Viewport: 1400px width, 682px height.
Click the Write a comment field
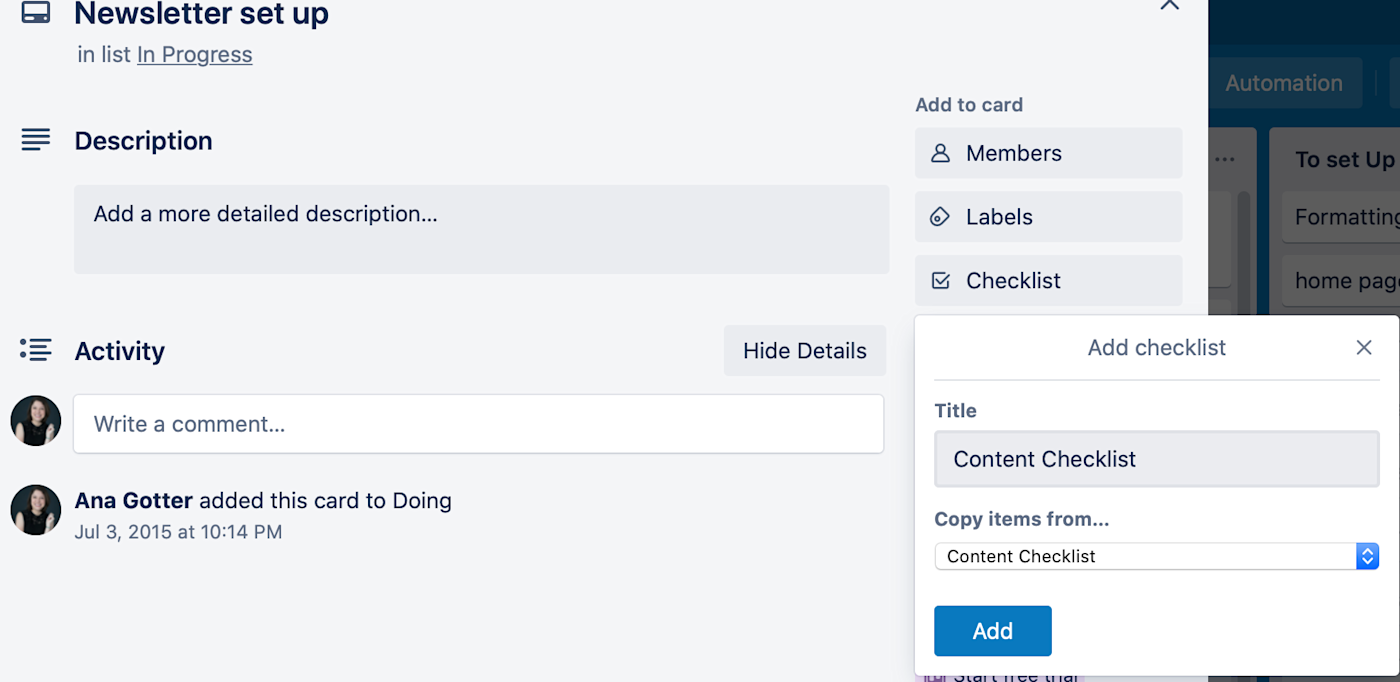[x=478, y=424]
